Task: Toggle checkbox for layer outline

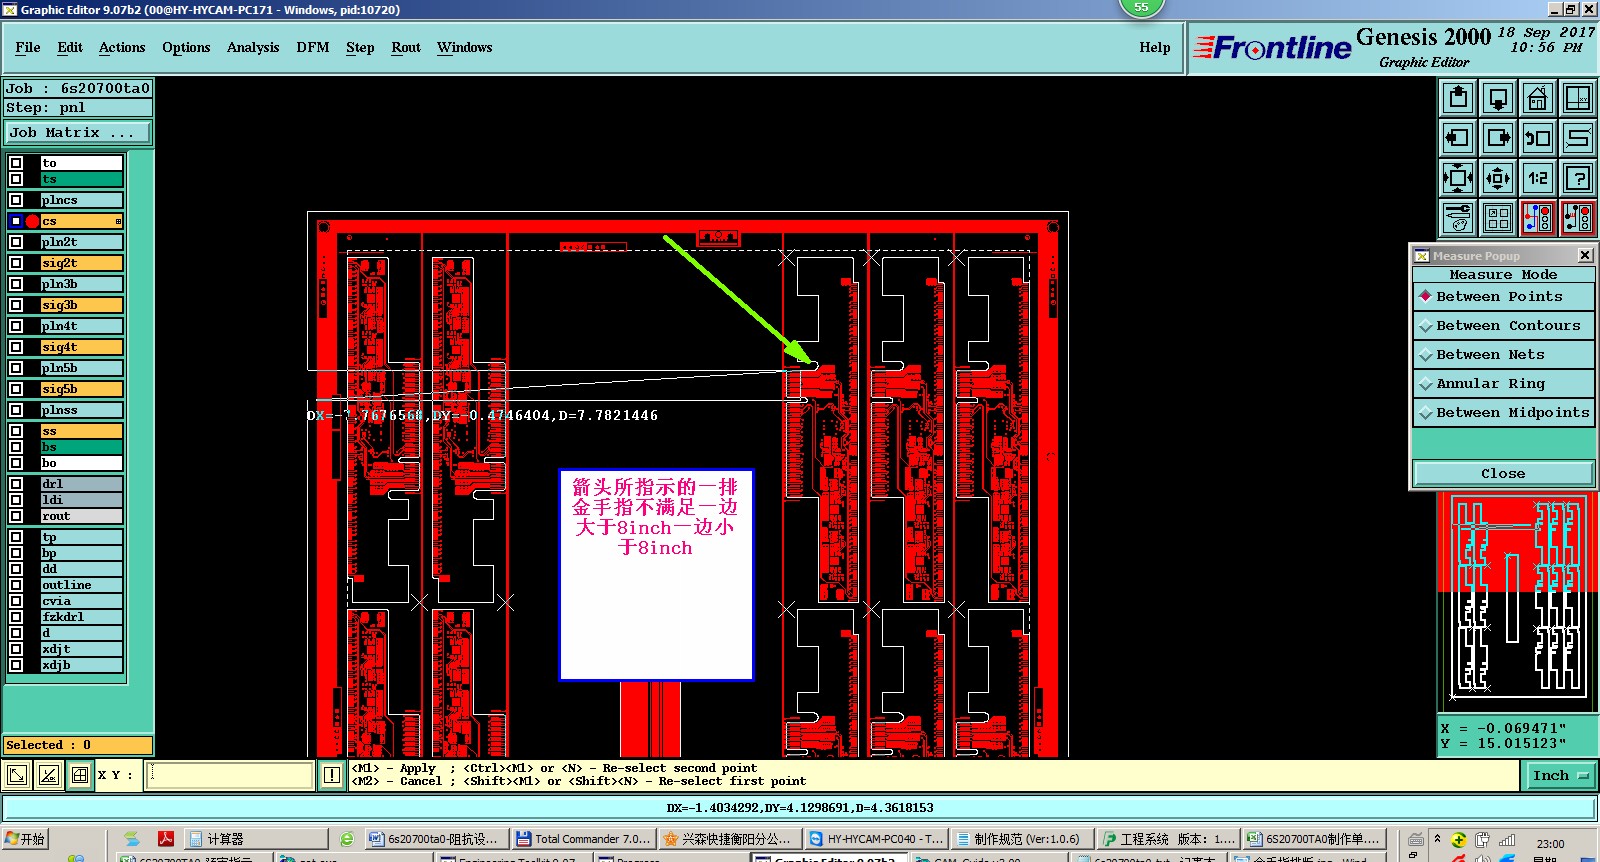Action: [16, 585]
